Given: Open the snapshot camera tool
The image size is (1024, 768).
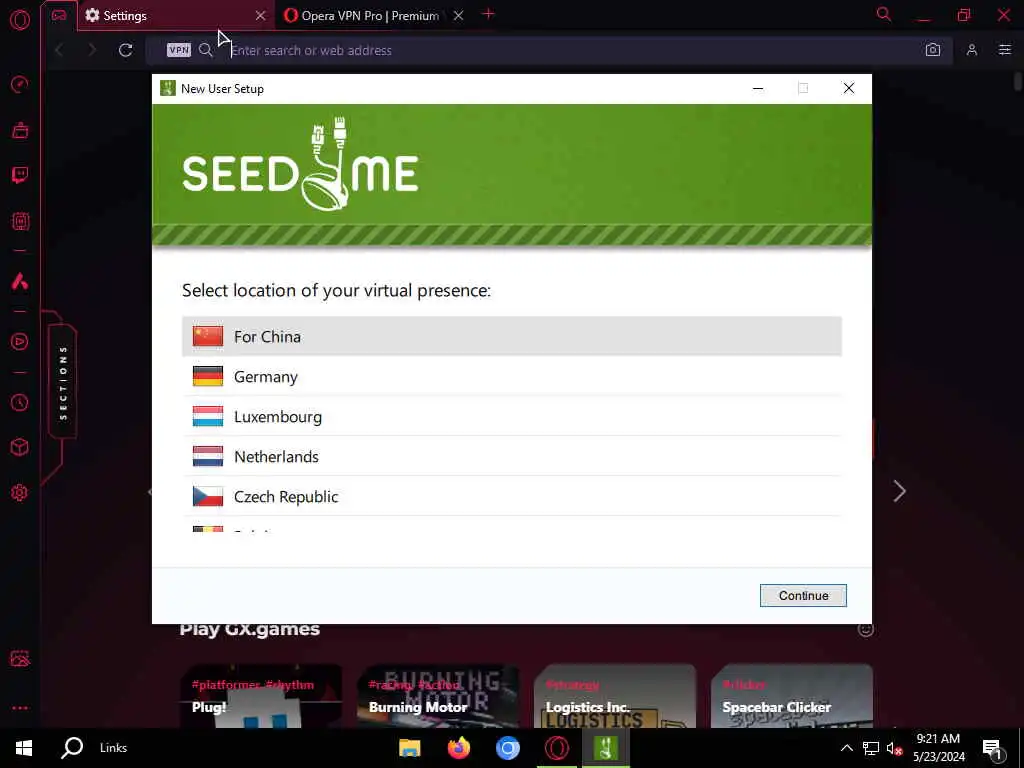Looking at the screenshot, I should 933,50.
